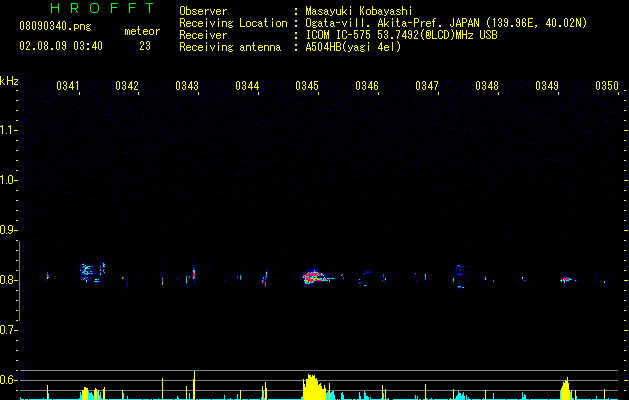Viewport: 629px width, 400px height.
Task: Click the meteor echo cluster after 0341
Action: [x=92, y=271]
